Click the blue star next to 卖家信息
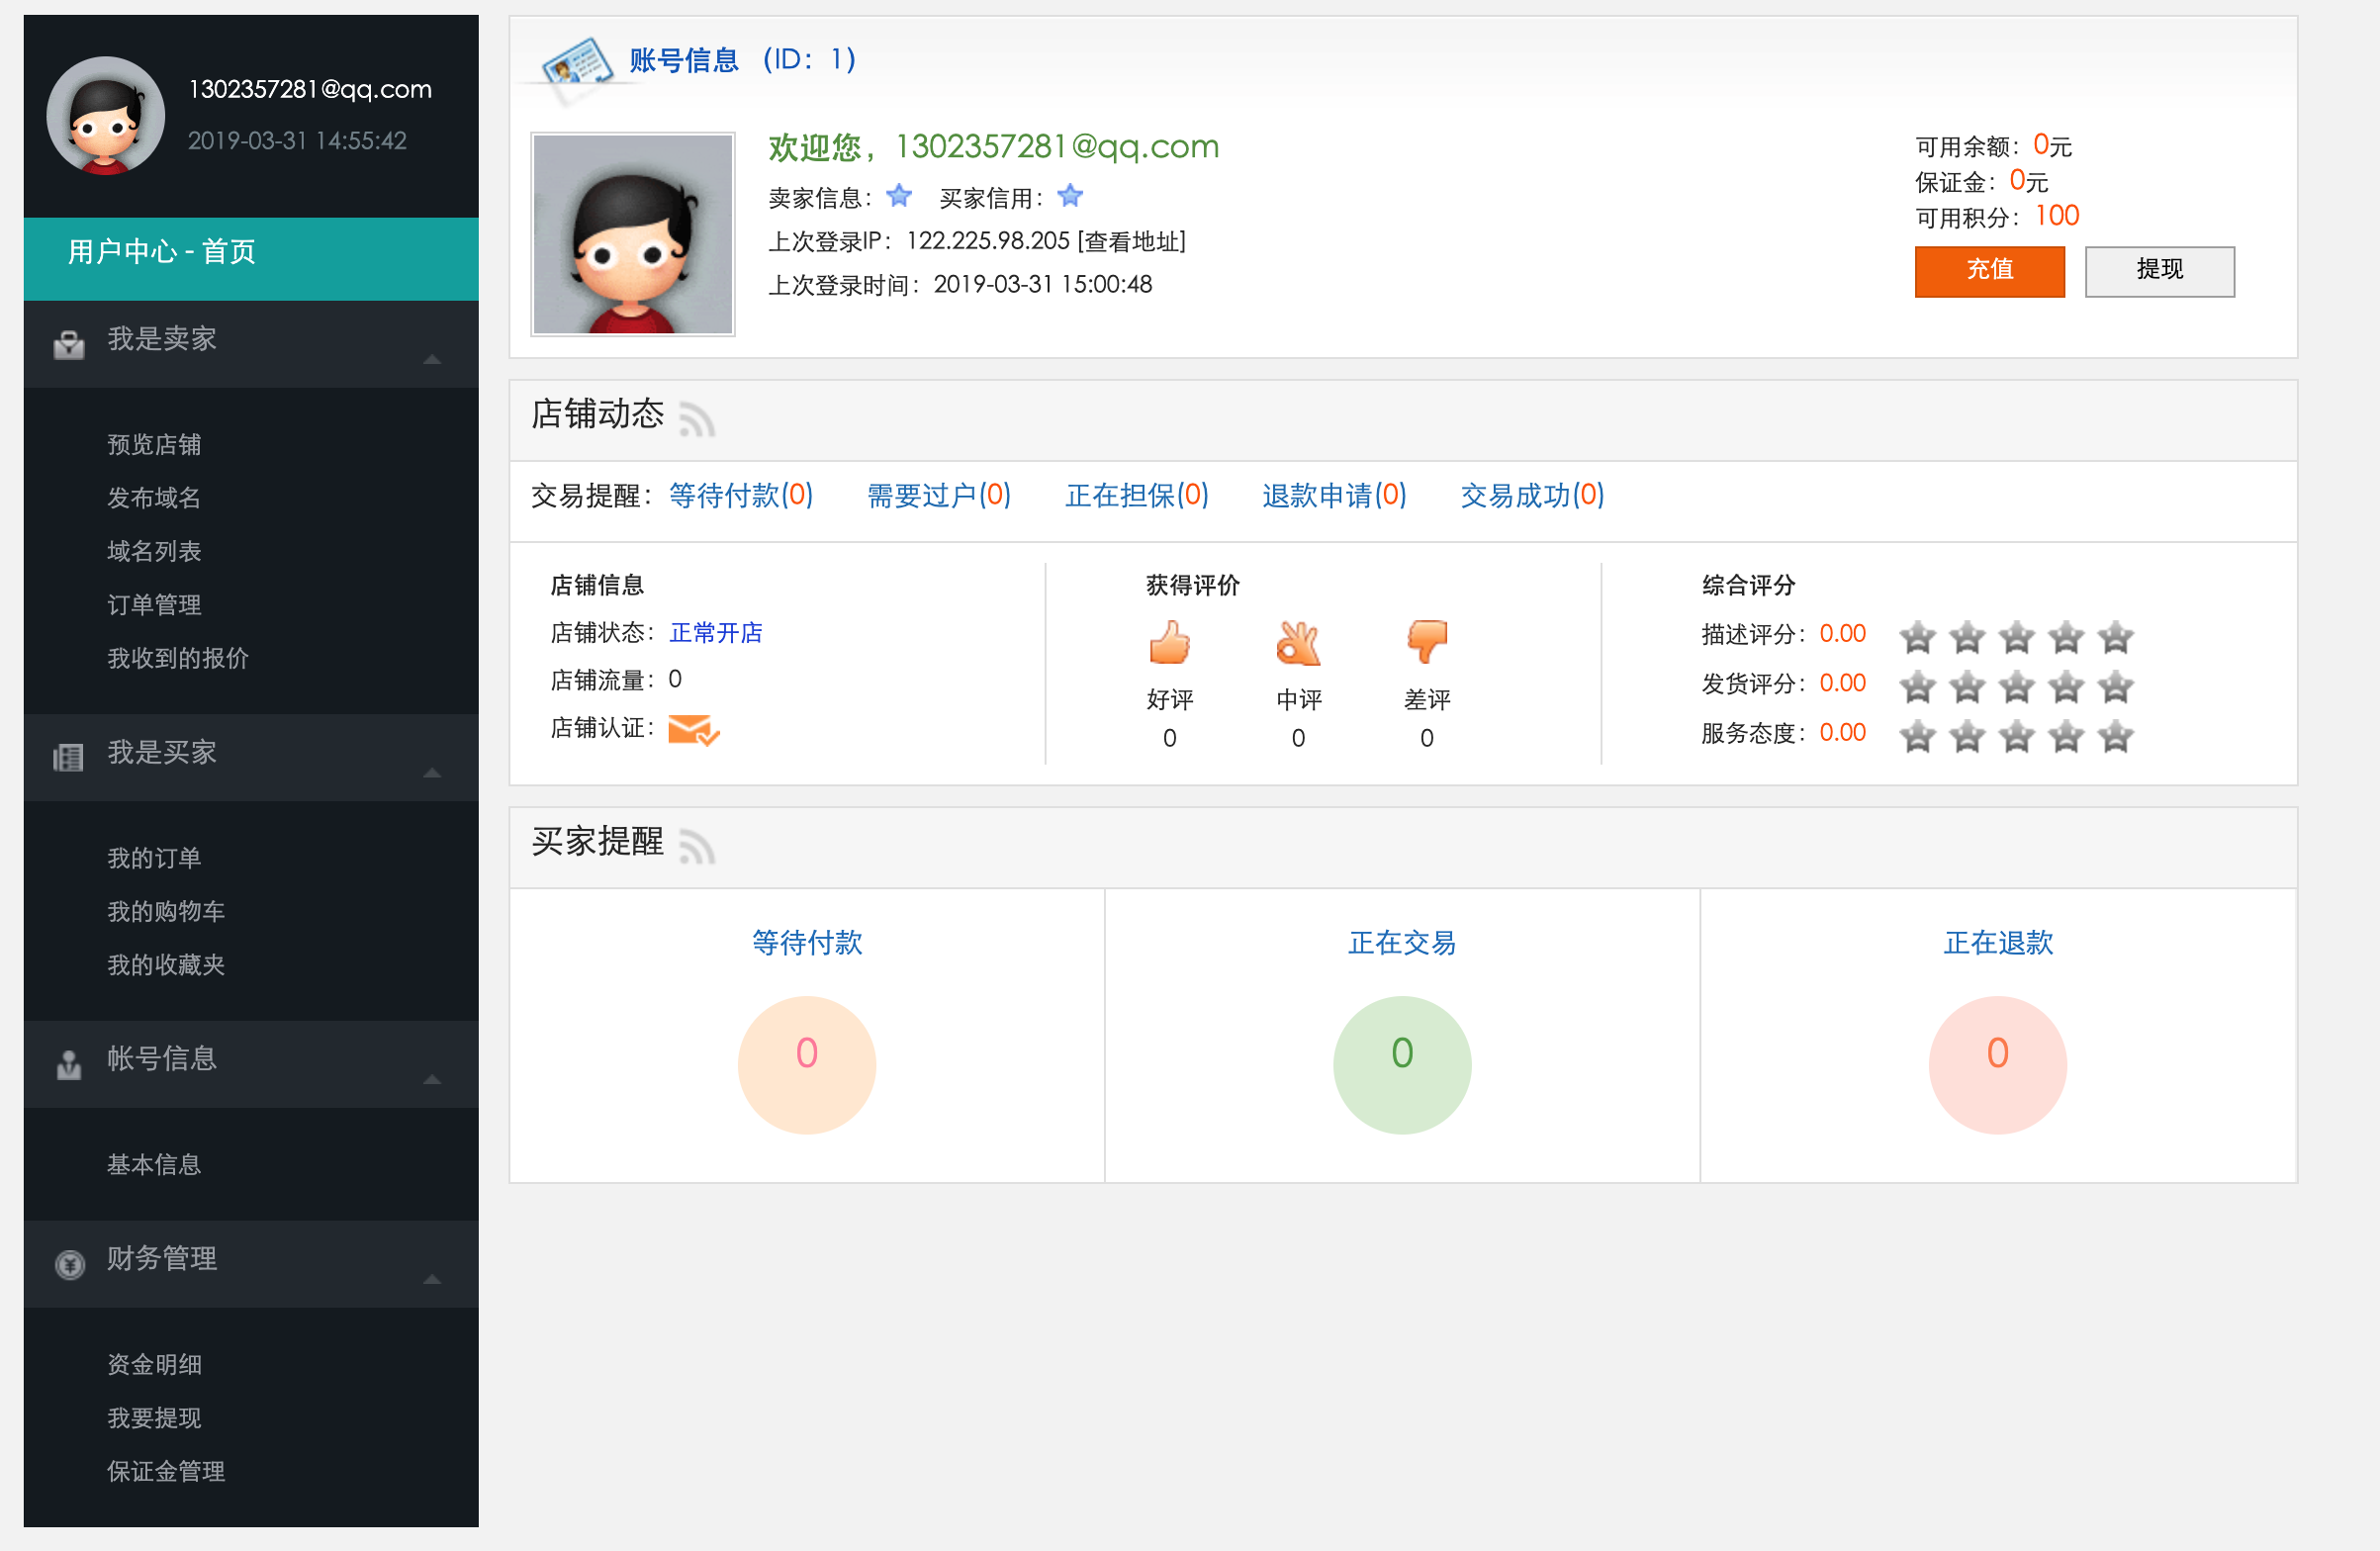 [899, 196]
